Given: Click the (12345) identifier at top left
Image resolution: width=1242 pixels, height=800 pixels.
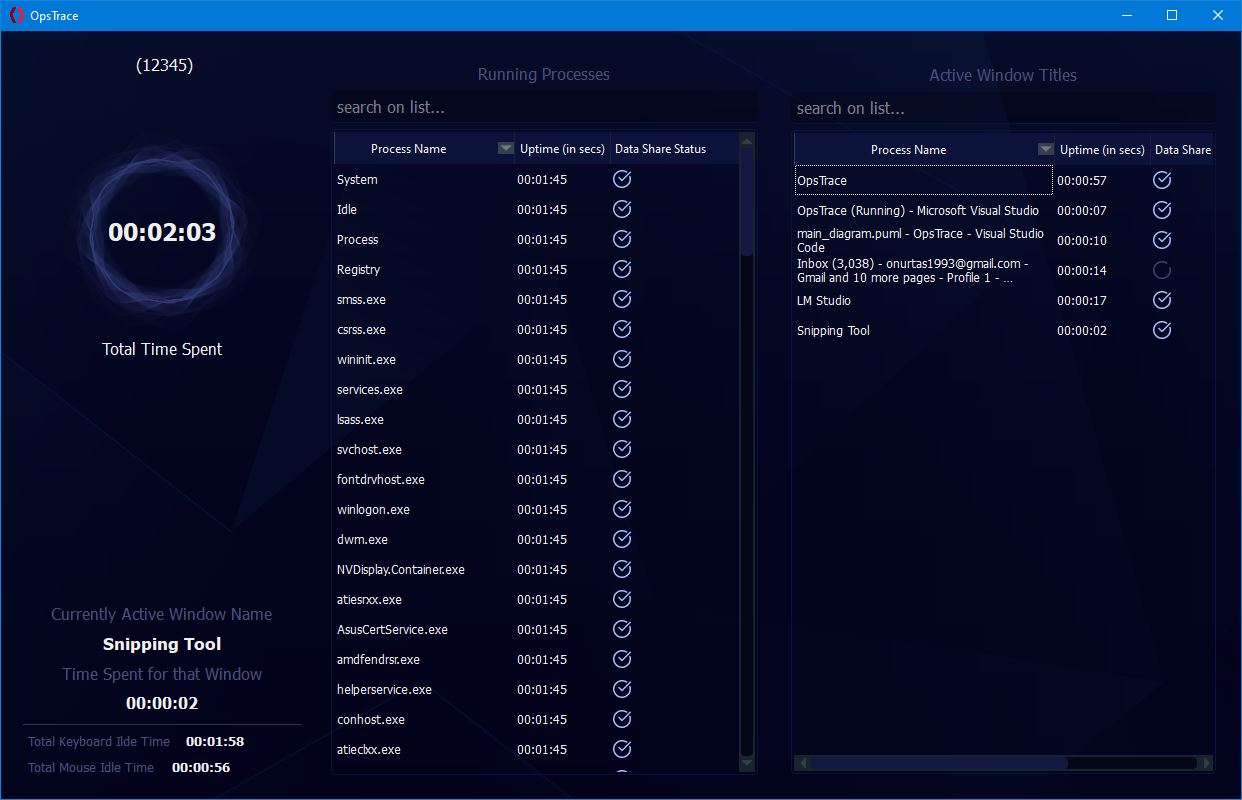Looking at the screenshot, I should 164,65.
